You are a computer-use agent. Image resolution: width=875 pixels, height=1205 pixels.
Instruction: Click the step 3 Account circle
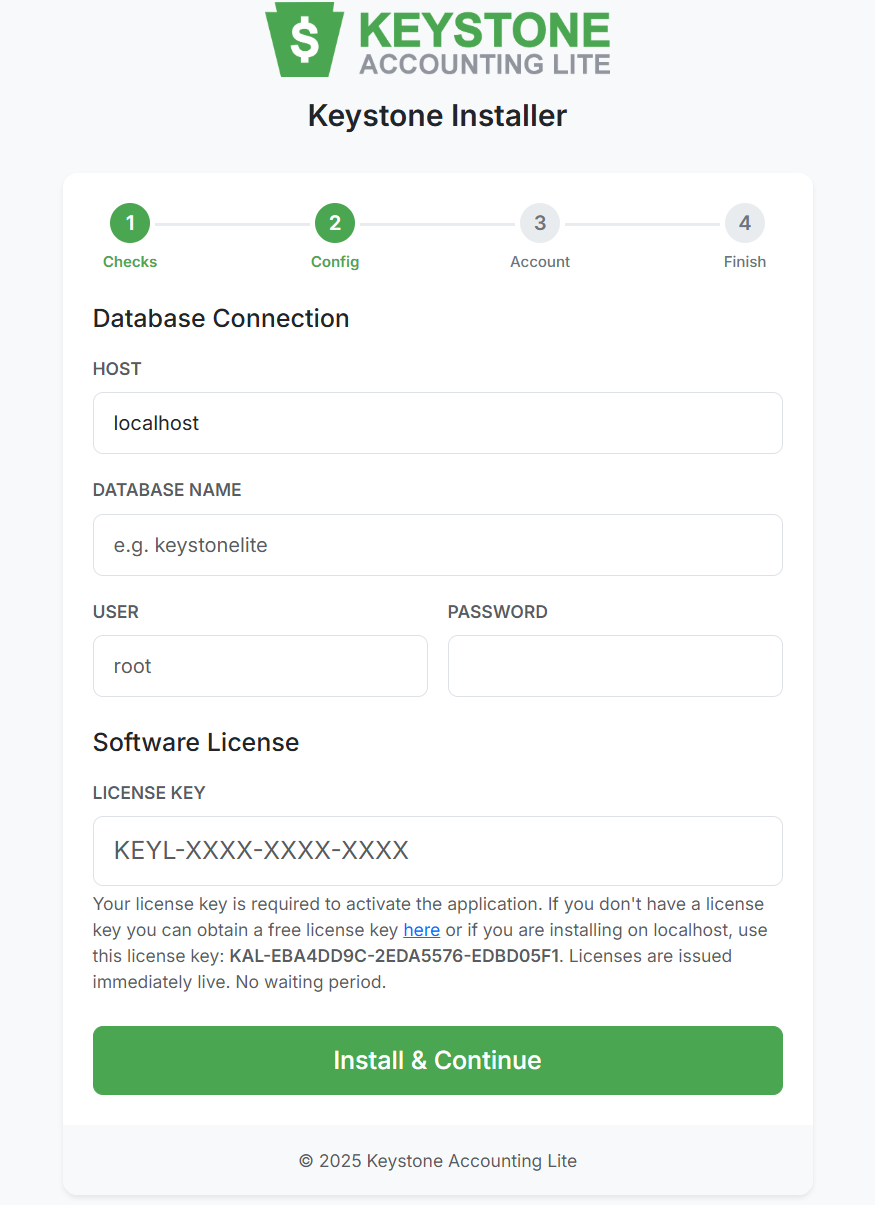click(x=540, y=223)
